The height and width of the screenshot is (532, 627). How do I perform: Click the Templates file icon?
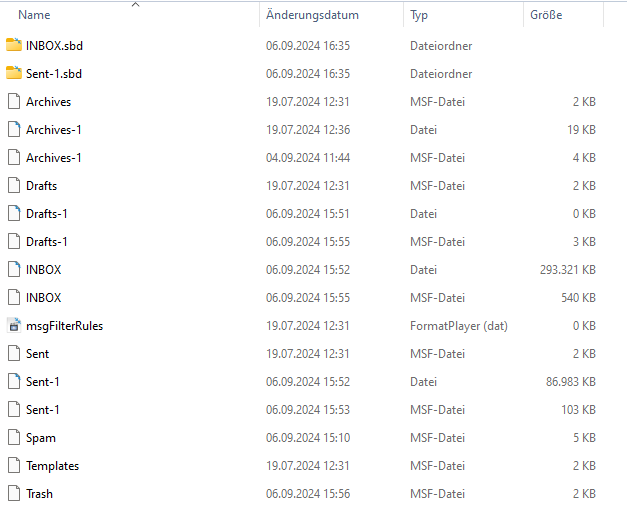[13, 465]
